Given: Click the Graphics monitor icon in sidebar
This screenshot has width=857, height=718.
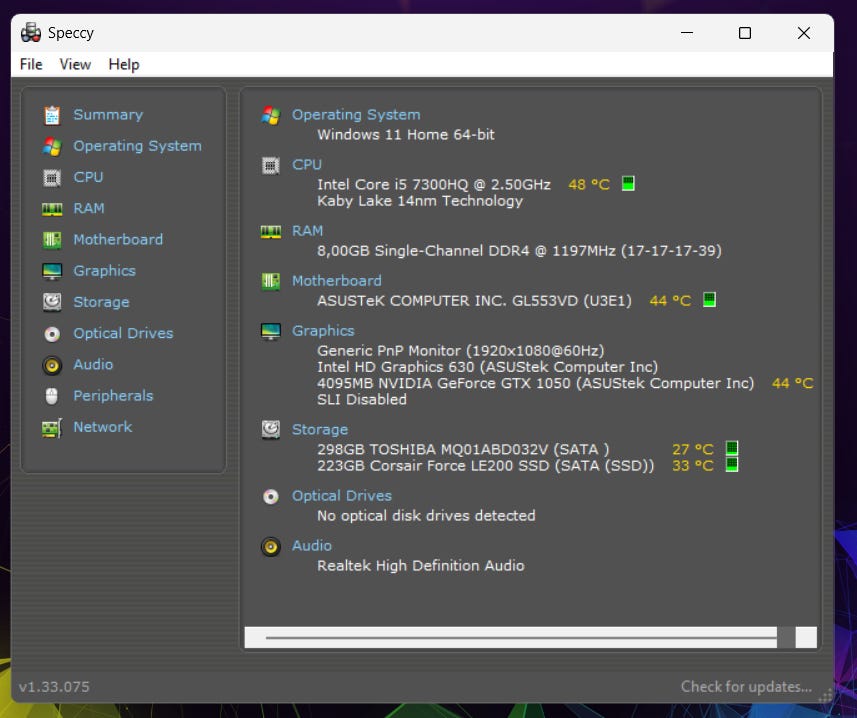Looking at the screenshot, I should [x=52, y=271].
